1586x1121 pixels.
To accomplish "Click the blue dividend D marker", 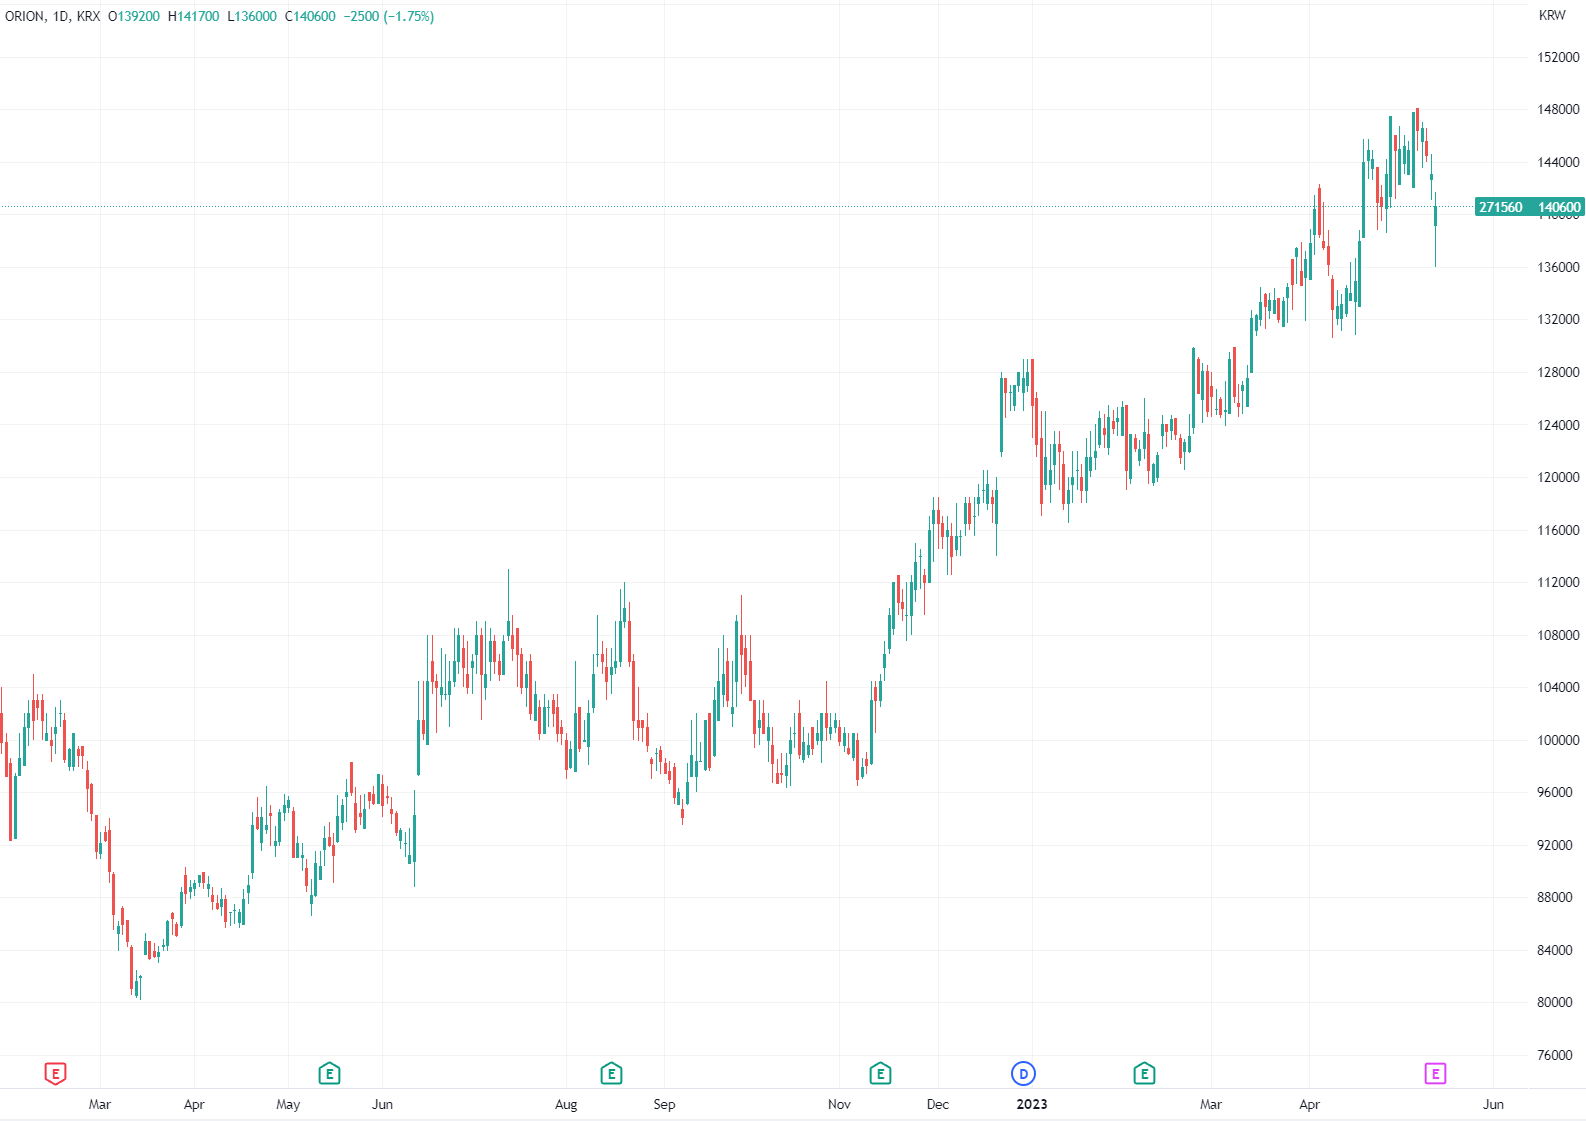I will coord(1023,1074).
